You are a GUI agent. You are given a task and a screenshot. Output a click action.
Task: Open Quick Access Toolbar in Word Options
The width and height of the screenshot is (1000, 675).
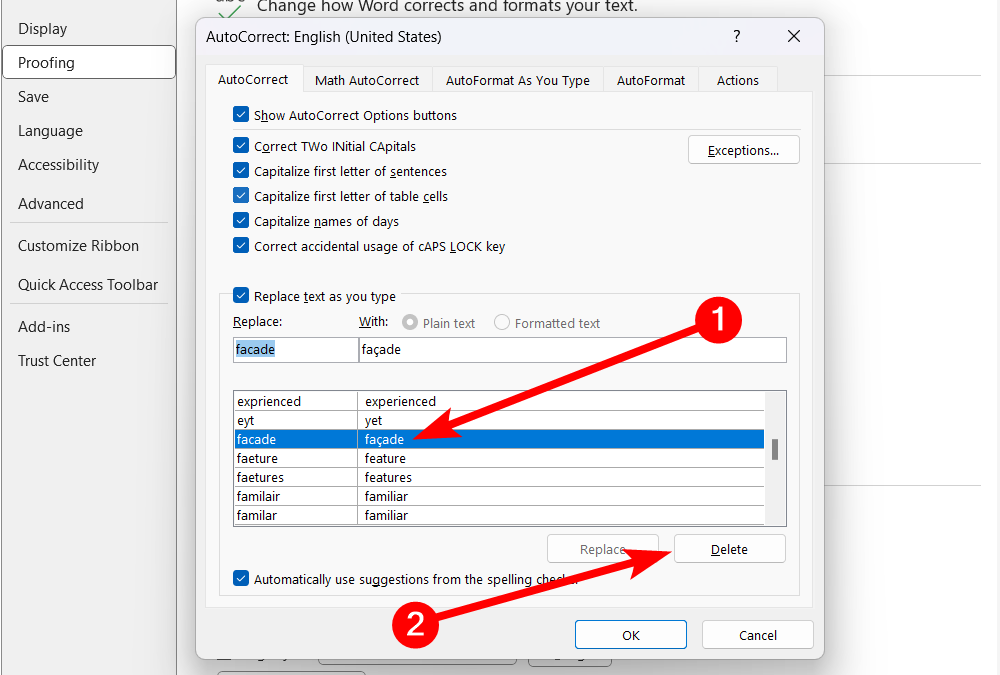(x=89, y=285)
